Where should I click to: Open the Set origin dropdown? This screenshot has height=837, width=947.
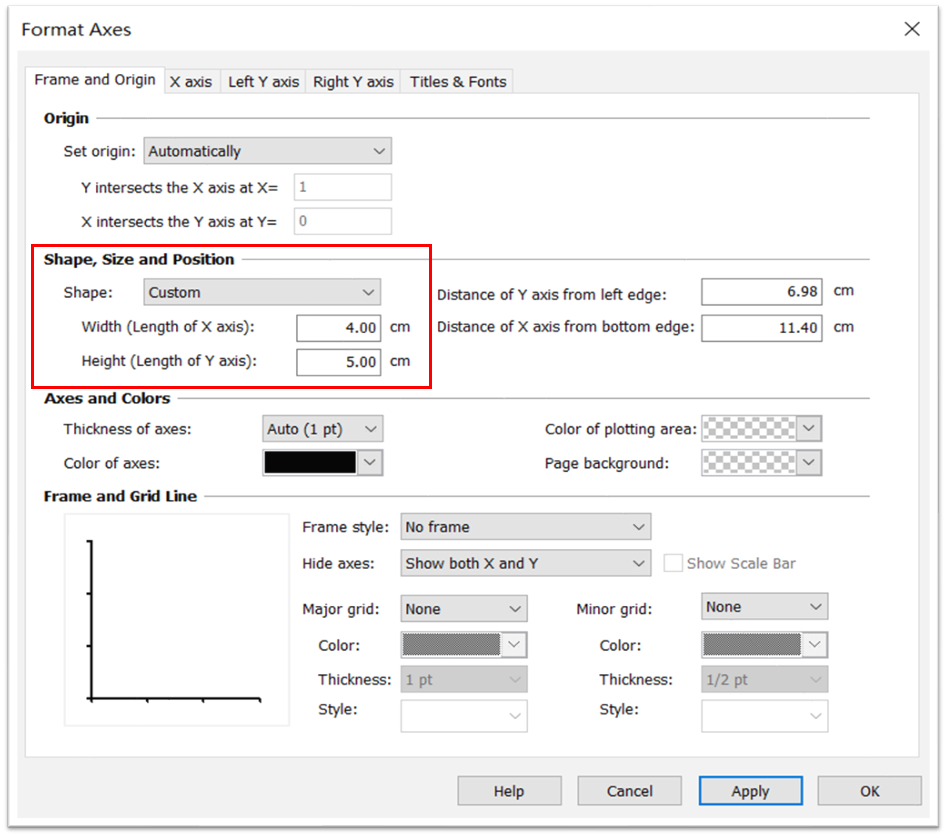click(267, 151)
